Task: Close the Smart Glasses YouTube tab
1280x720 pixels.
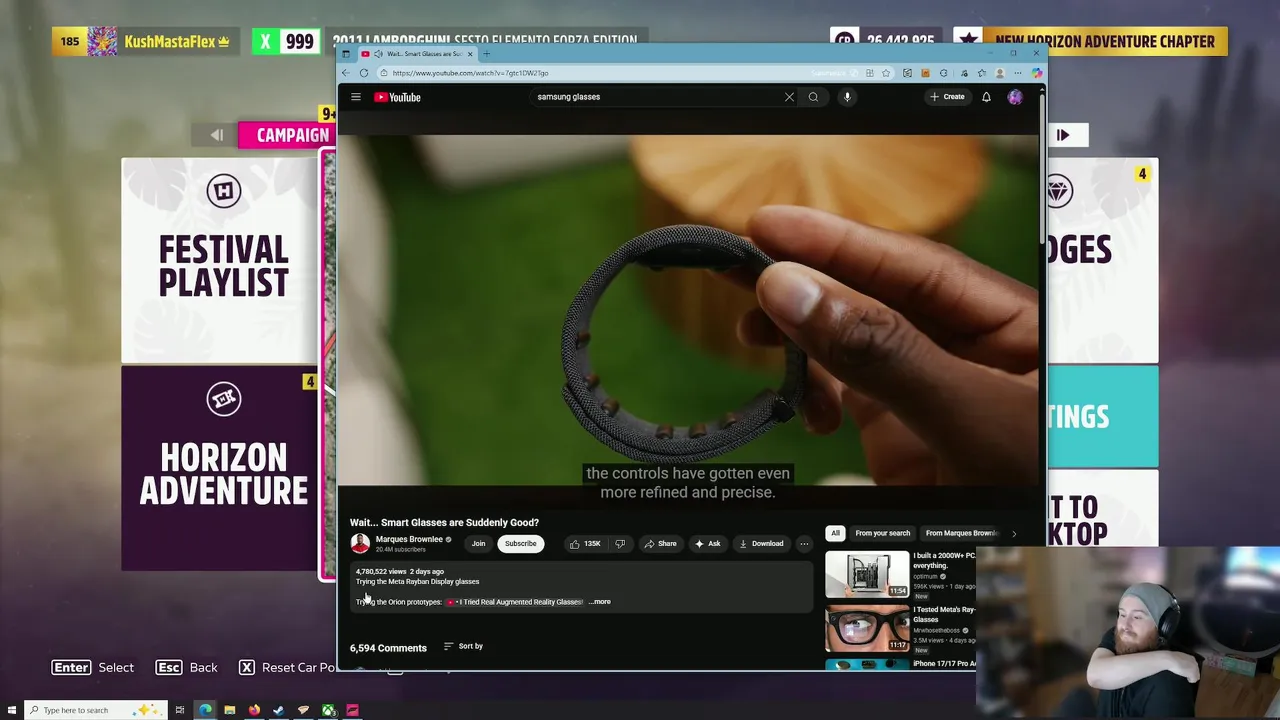Action: (470, 54)
